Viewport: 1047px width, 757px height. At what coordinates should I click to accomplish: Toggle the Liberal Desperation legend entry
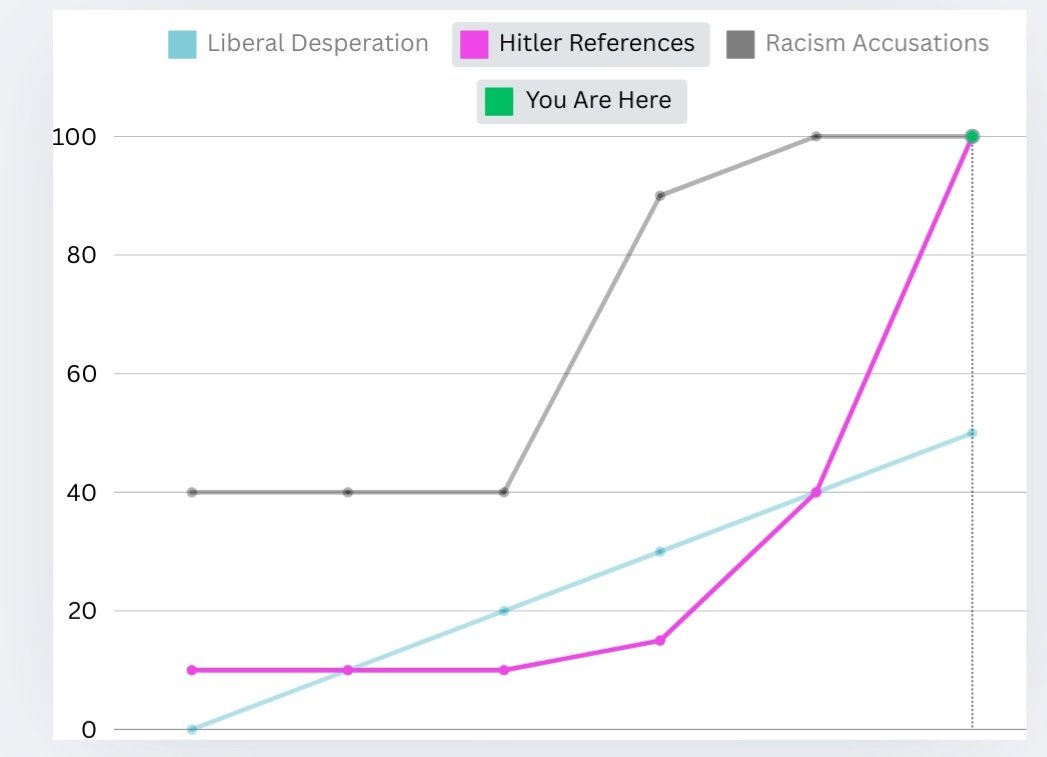[x=298, y=44]
